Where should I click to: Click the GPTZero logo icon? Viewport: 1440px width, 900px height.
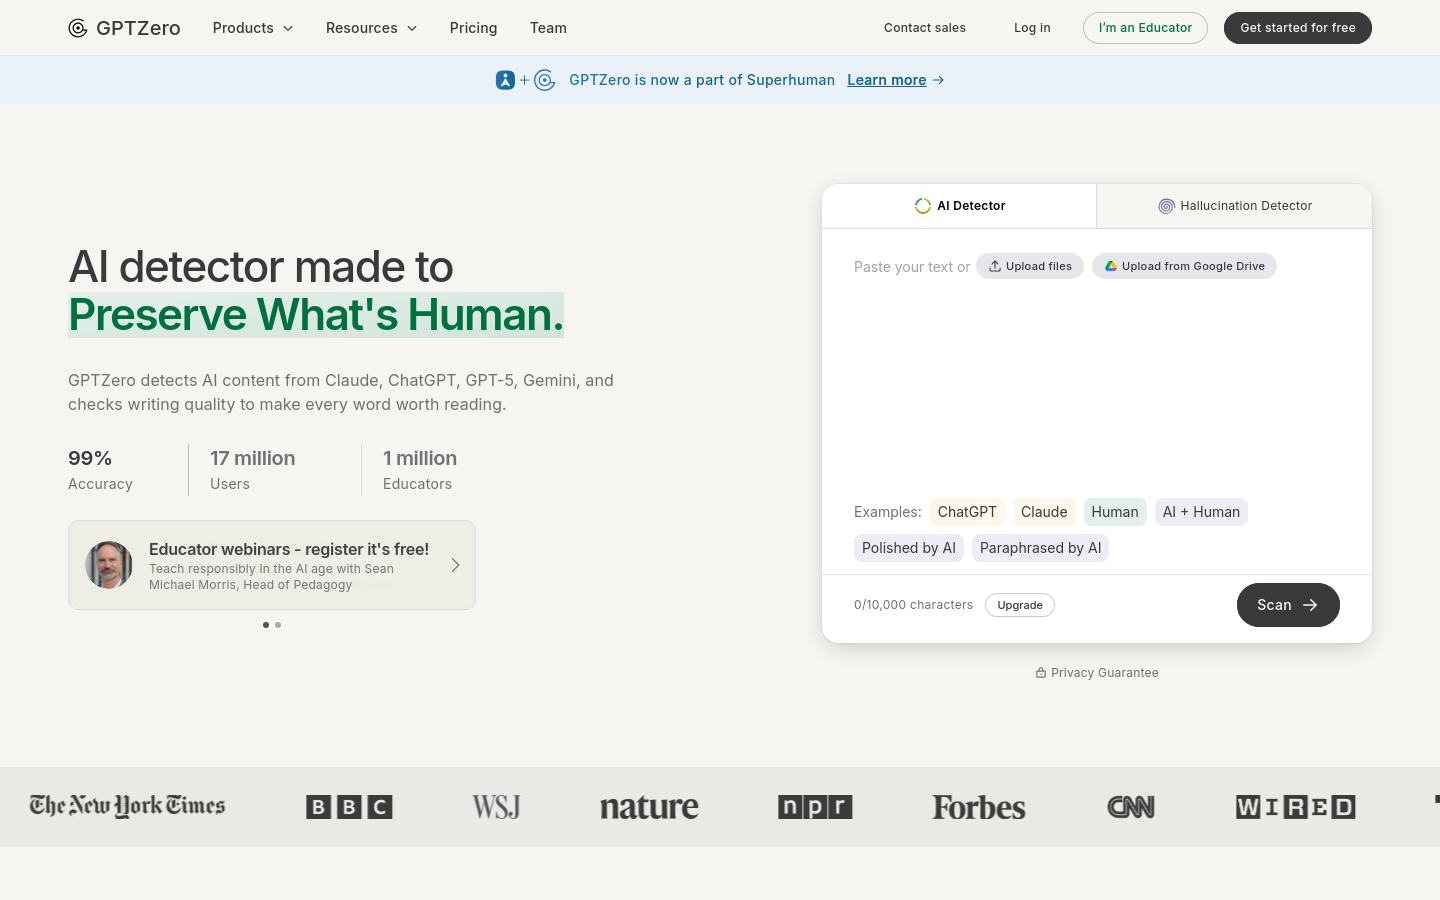[x=78, y=28]
